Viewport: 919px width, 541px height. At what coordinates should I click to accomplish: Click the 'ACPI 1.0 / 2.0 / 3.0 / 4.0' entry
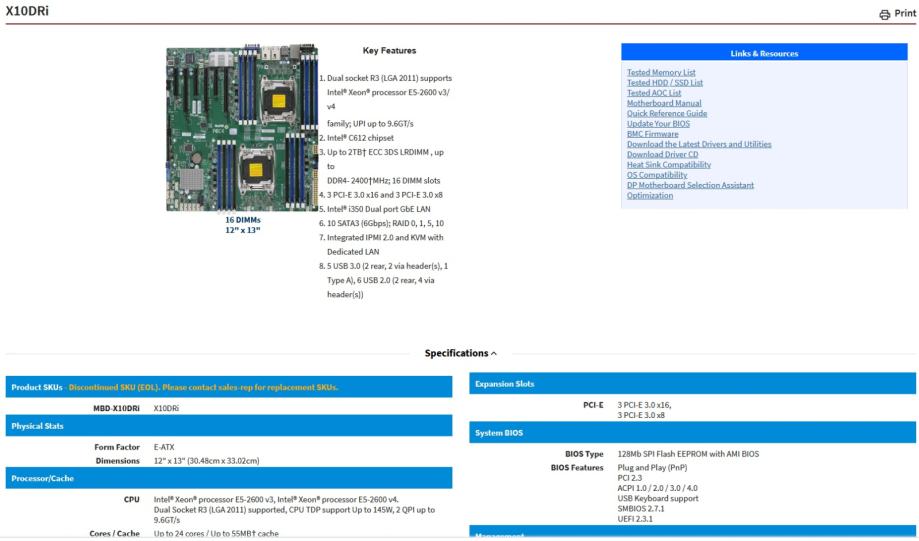658,488
